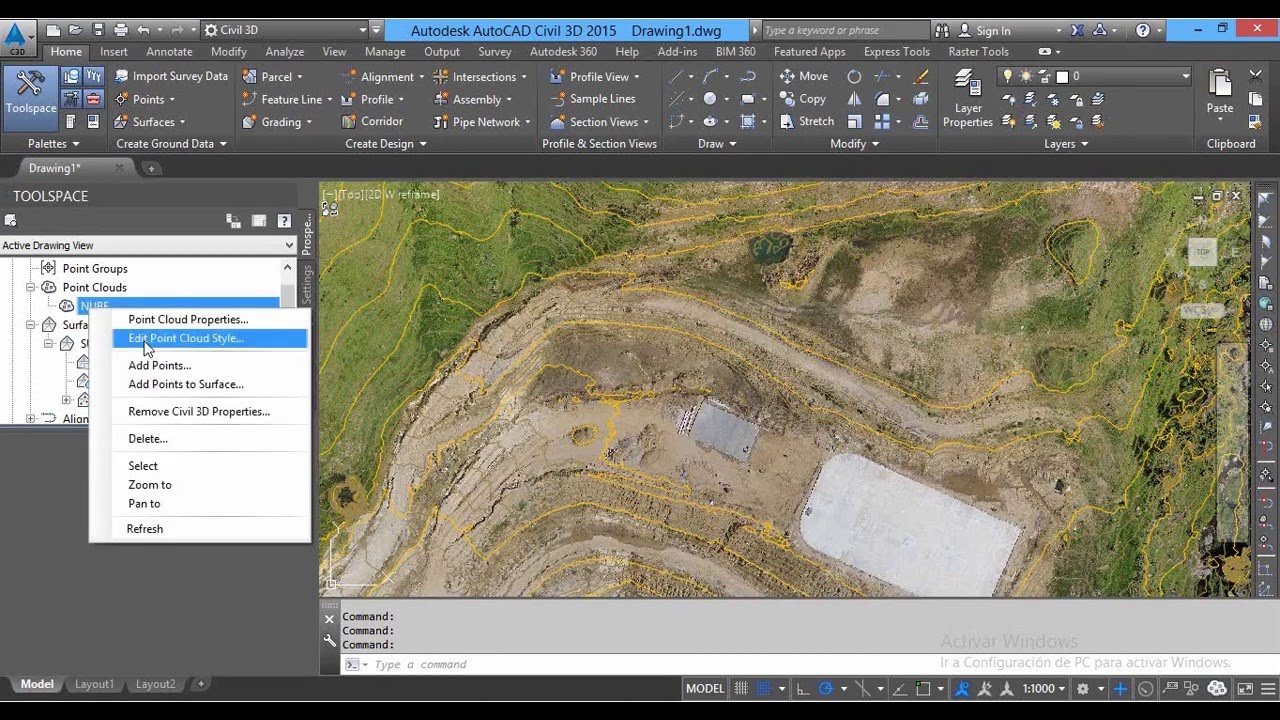This screenshot has height=720, width=1280.
Task: Expand the Points dropdown
Action: tap(171, 99)
